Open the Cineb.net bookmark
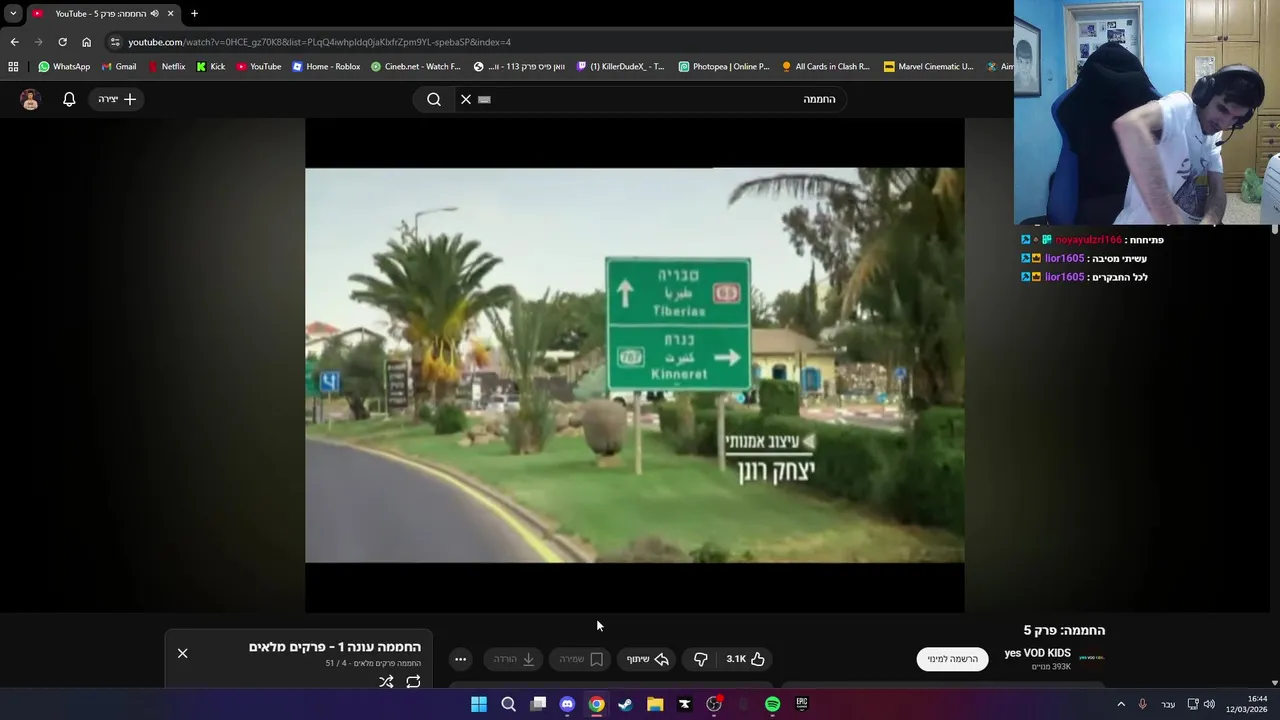The width and height of the screenshot is (1280, 720). [x=416, y=67]
